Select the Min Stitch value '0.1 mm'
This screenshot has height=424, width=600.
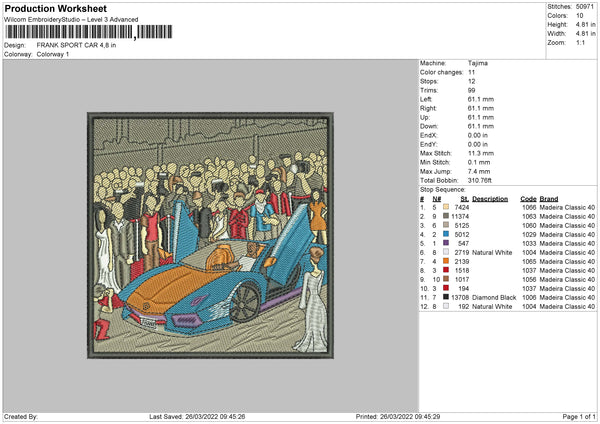click(x=479, y=162)
